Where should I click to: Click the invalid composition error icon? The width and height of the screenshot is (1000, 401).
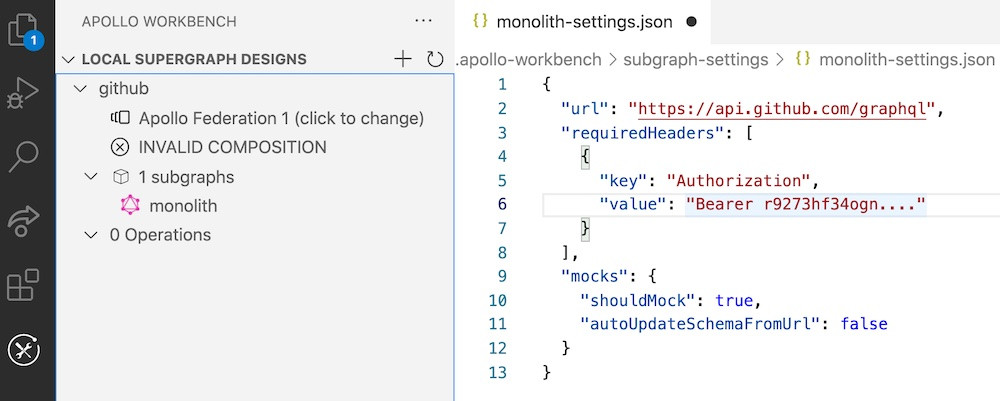pyautogui.click(x=120, y=147)
